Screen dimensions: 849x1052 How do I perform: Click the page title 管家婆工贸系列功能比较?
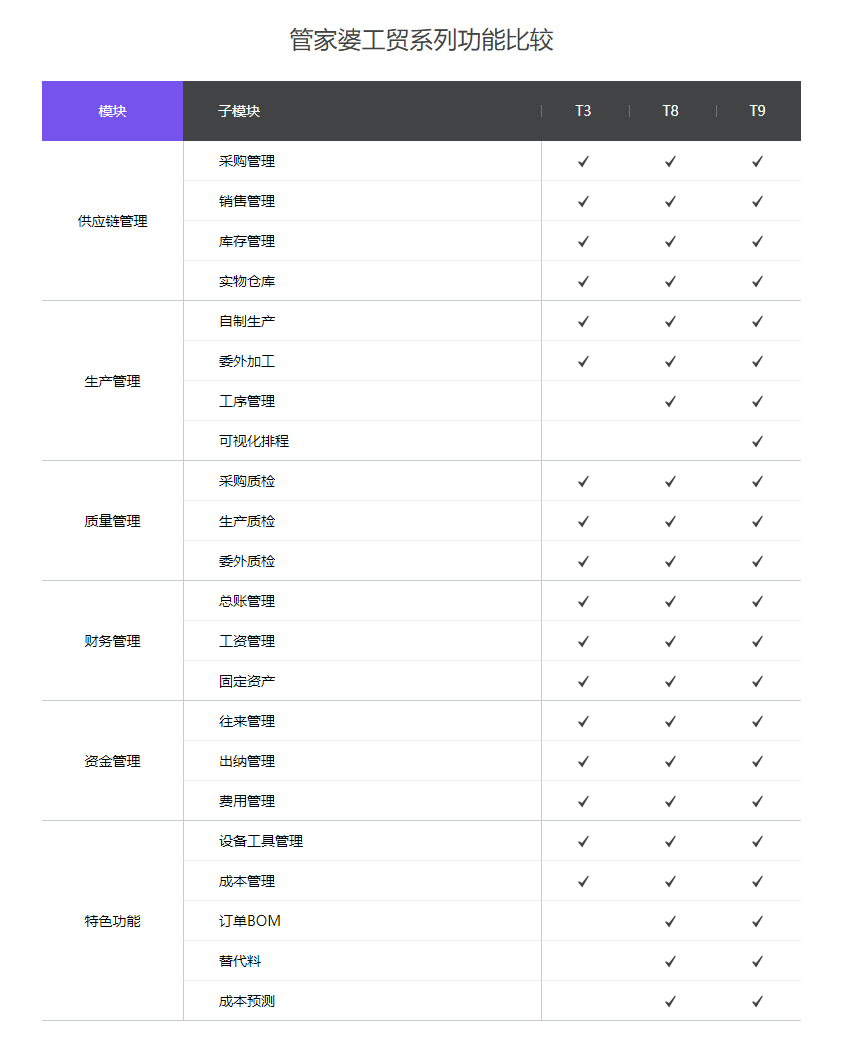tap(421, 40)
